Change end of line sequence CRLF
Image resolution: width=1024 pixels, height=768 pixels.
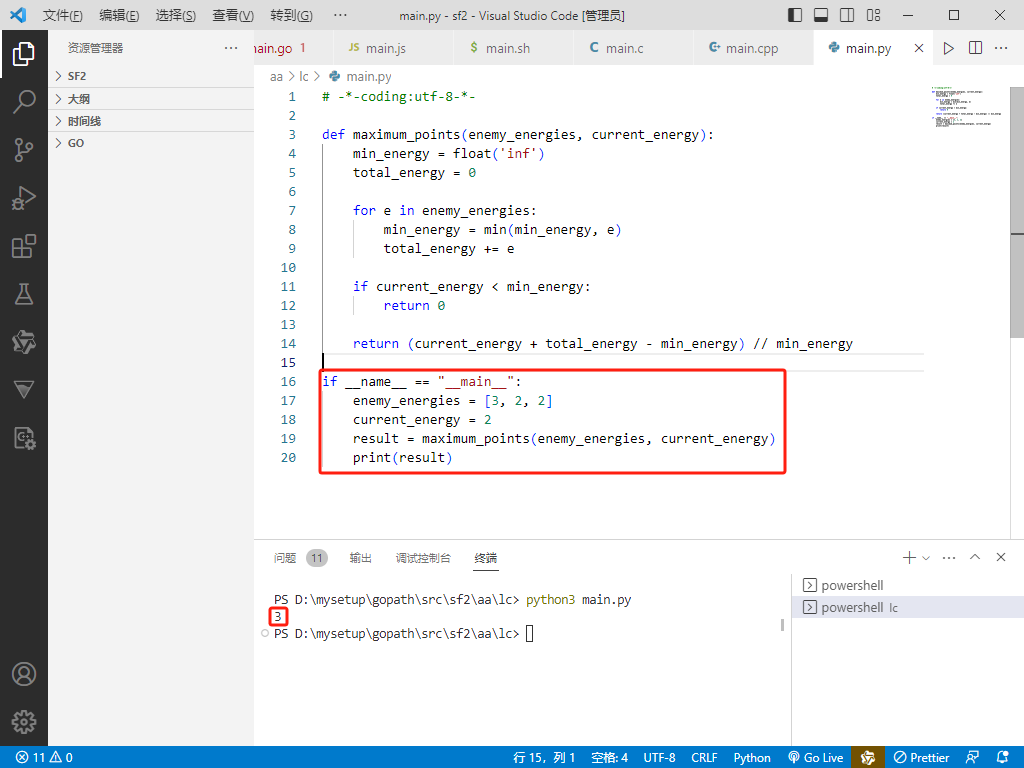pos(704,758)
